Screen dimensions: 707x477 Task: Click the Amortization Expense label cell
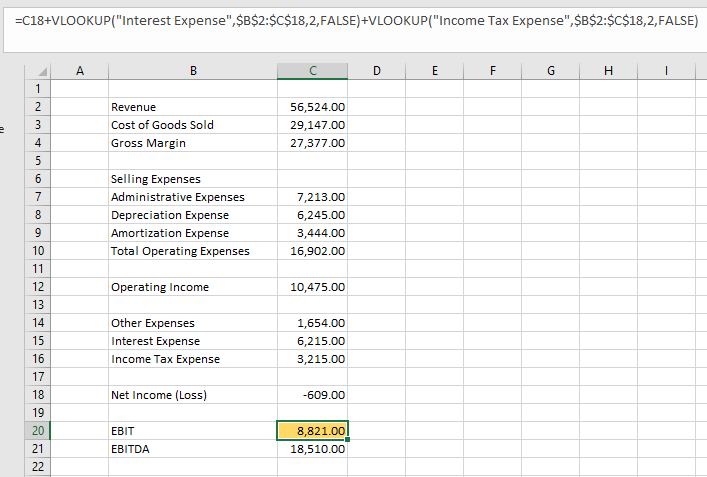click(193, 233)
